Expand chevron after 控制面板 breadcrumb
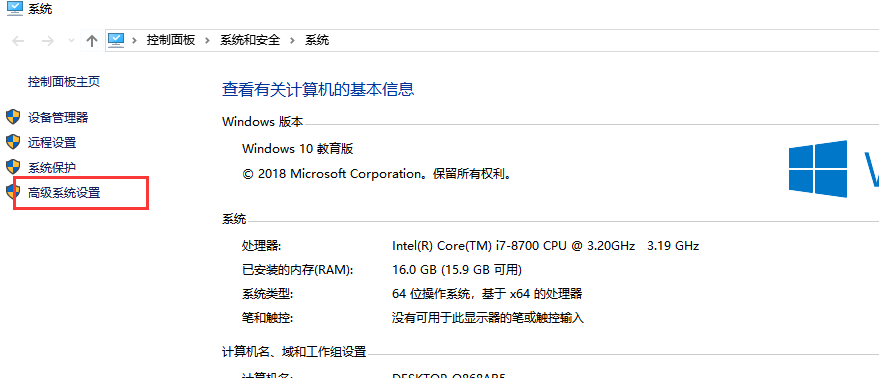 click(207, 40)
